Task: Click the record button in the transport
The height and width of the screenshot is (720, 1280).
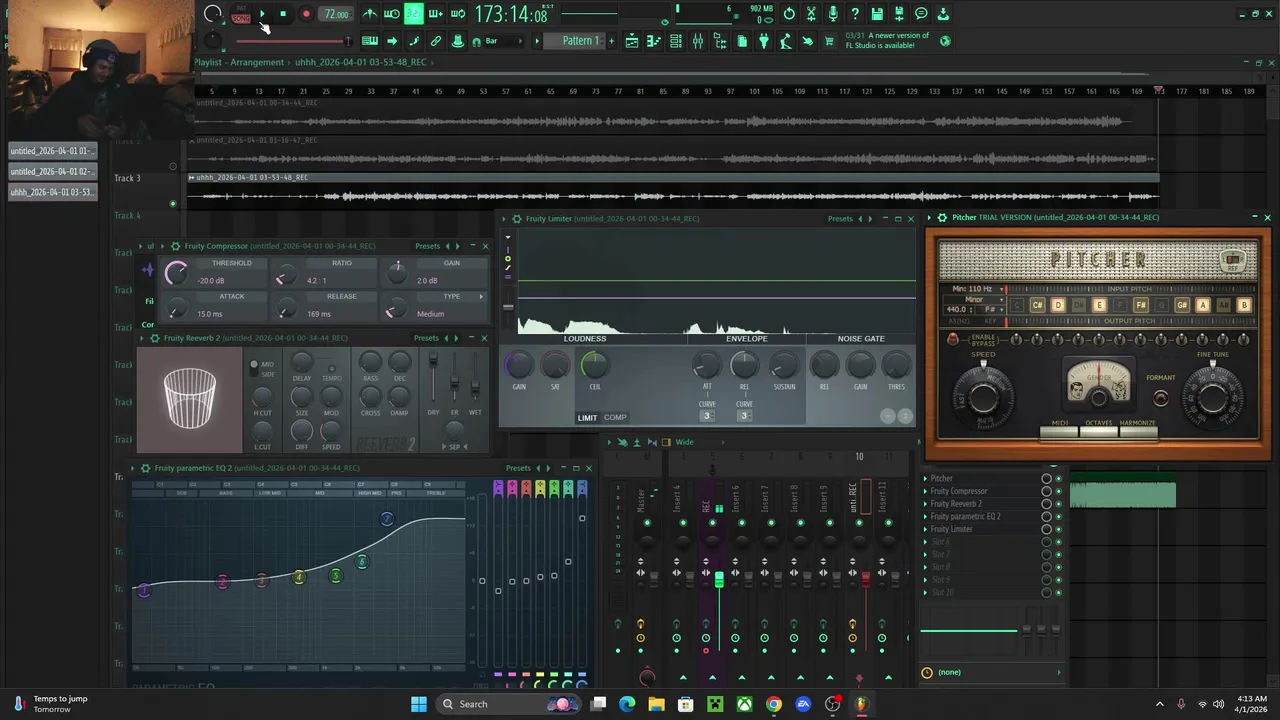Action: (x=306, y=14)
